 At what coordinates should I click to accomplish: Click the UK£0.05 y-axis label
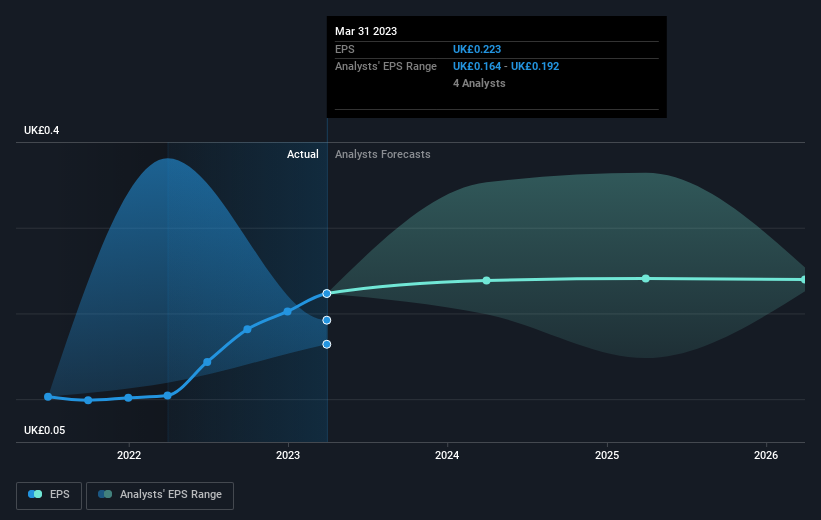[x=45, y=430]
